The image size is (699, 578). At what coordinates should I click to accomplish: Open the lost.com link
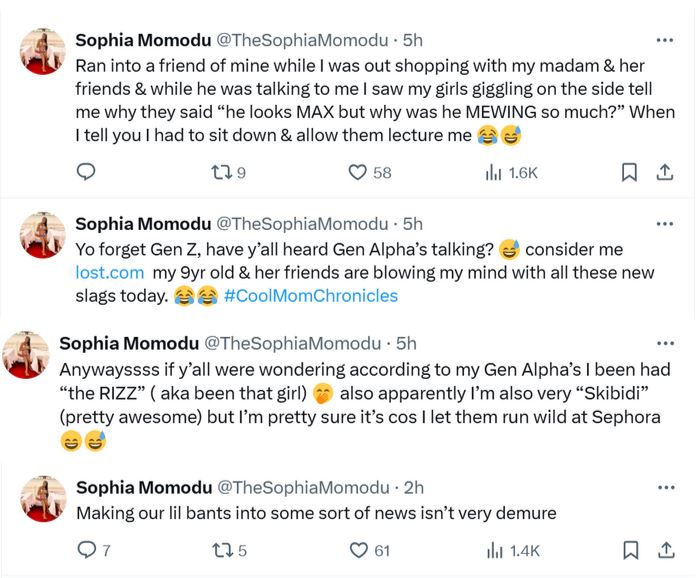[x=111, y=271]
